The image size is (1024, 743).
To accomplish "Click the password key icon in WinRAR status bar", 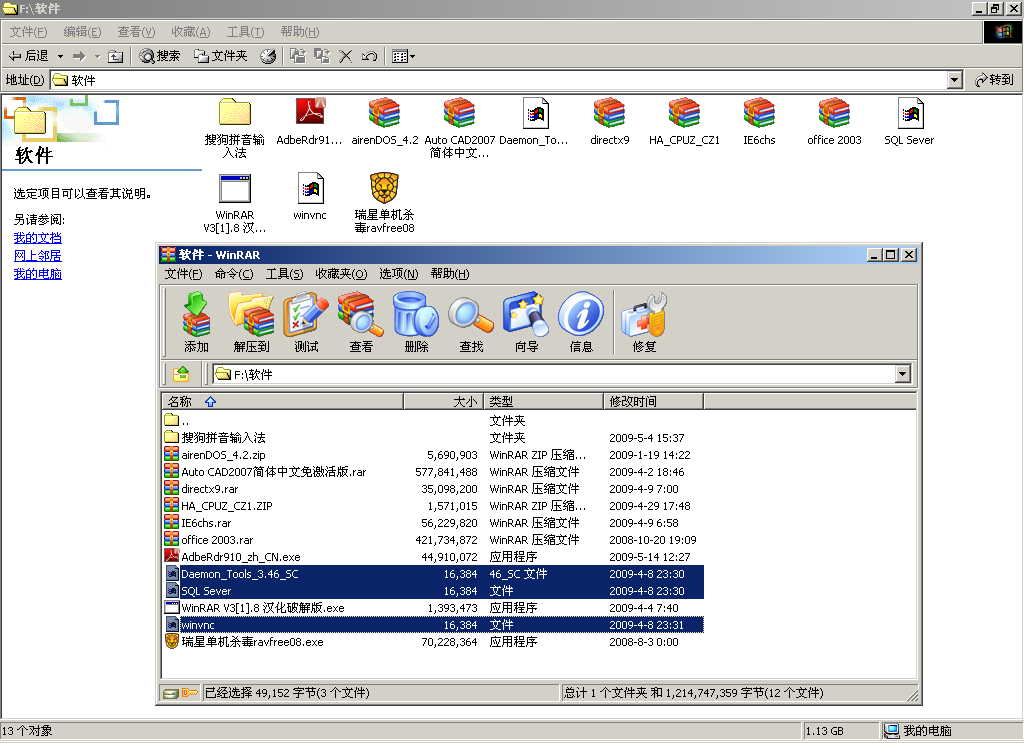I will [x=189, y=693].
